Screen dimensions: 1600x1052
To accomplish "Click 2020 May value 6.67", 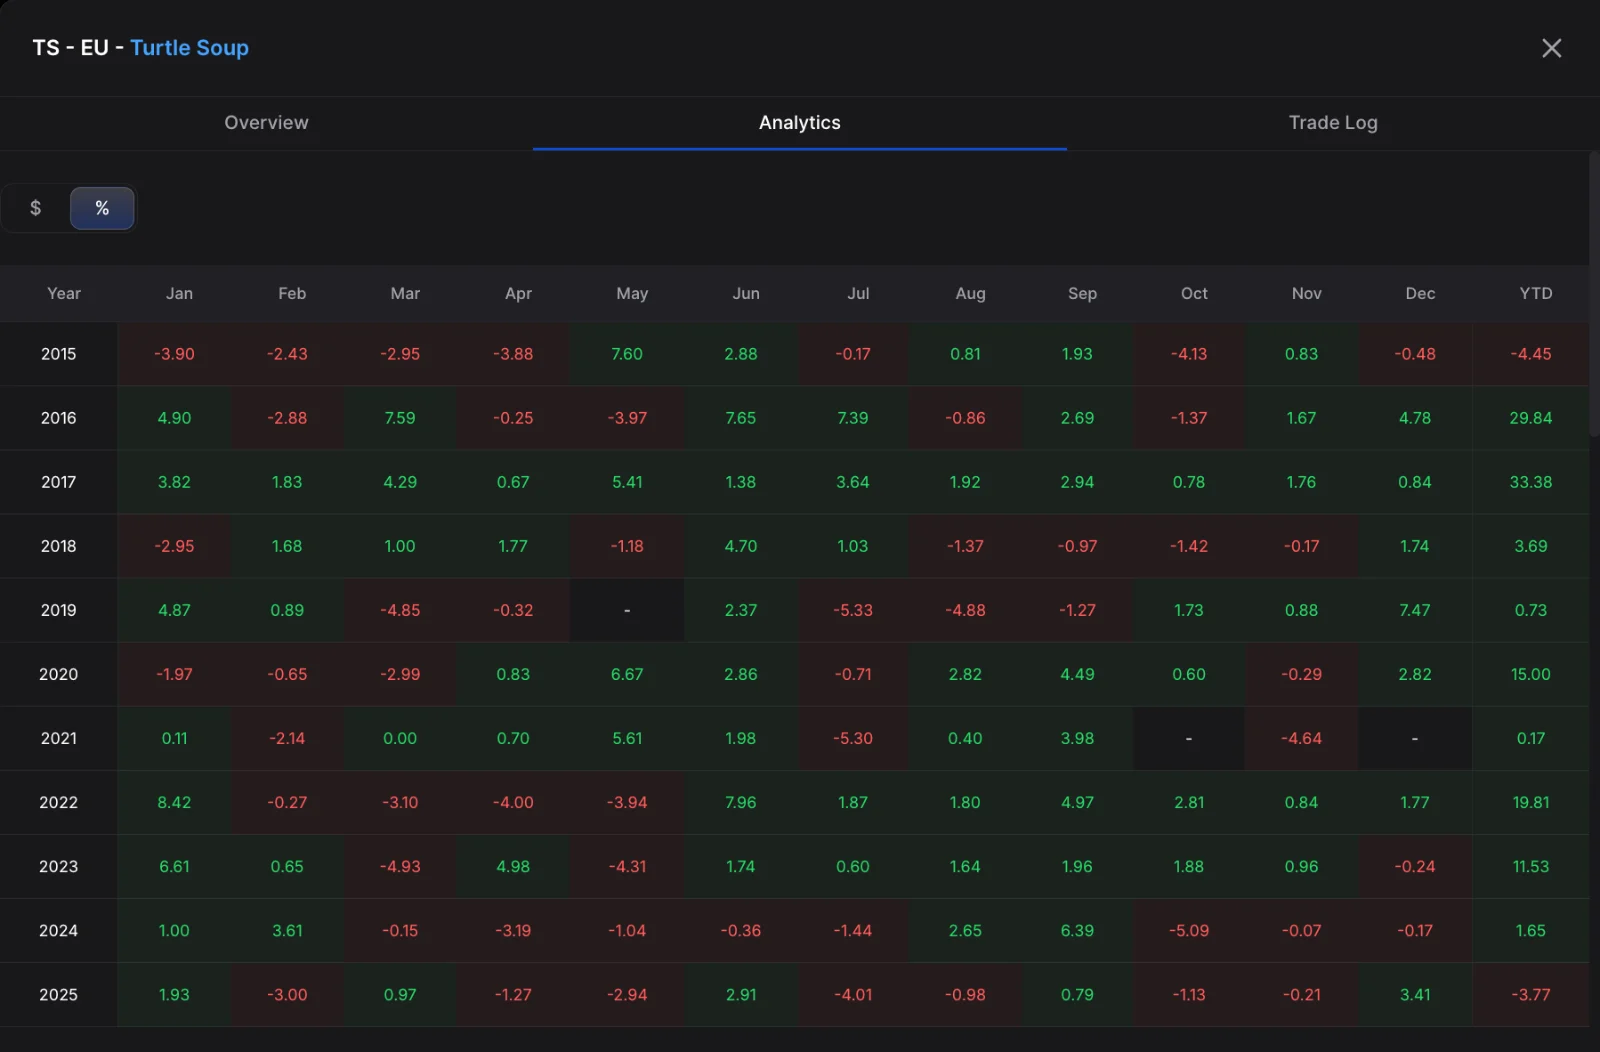I will pyautogui.click(x=627, y=674).
